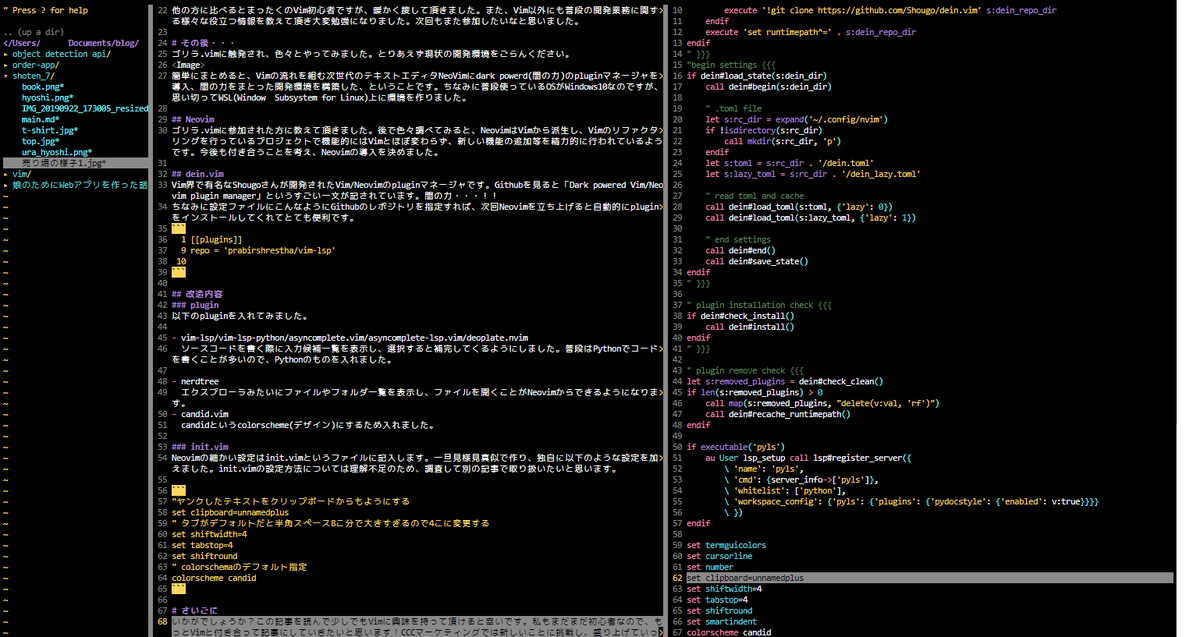This screenshot has height=637, width=1200.
Task: Click 'call dein#end()' line
Action: tap(741, 250)
